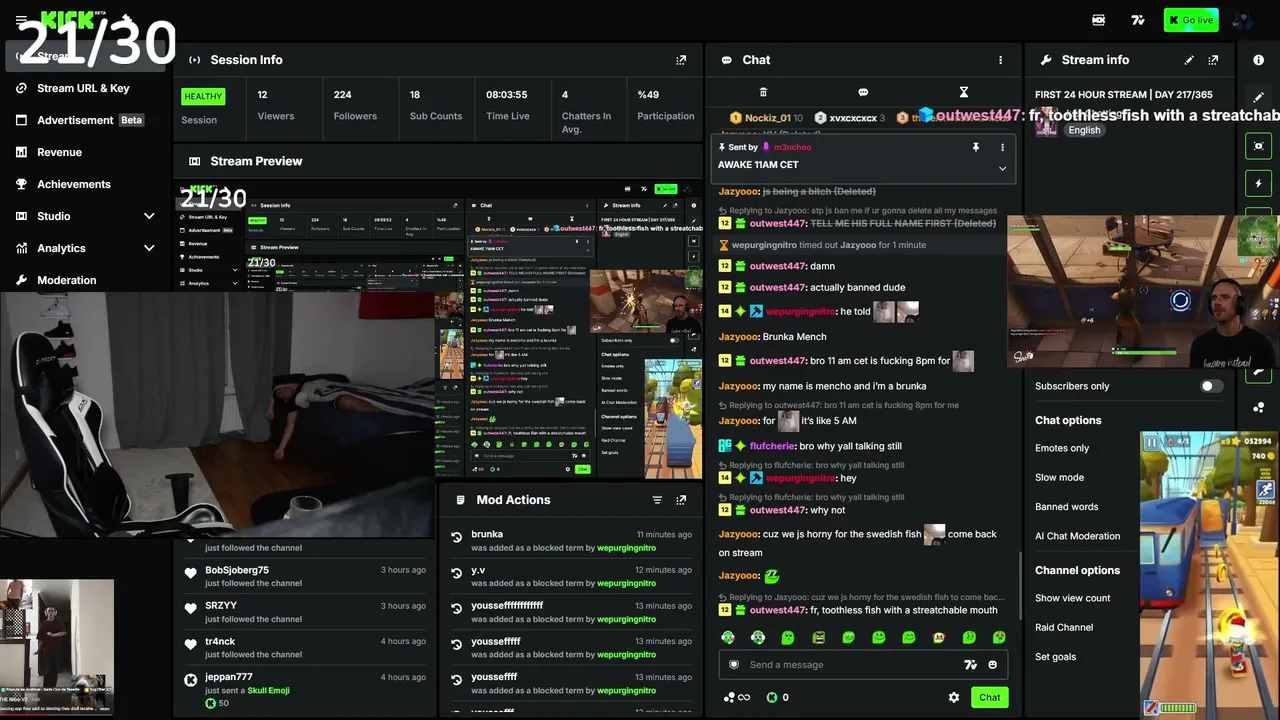Pop out the Mod Actions panel
1280x720 pixels.
681,500
